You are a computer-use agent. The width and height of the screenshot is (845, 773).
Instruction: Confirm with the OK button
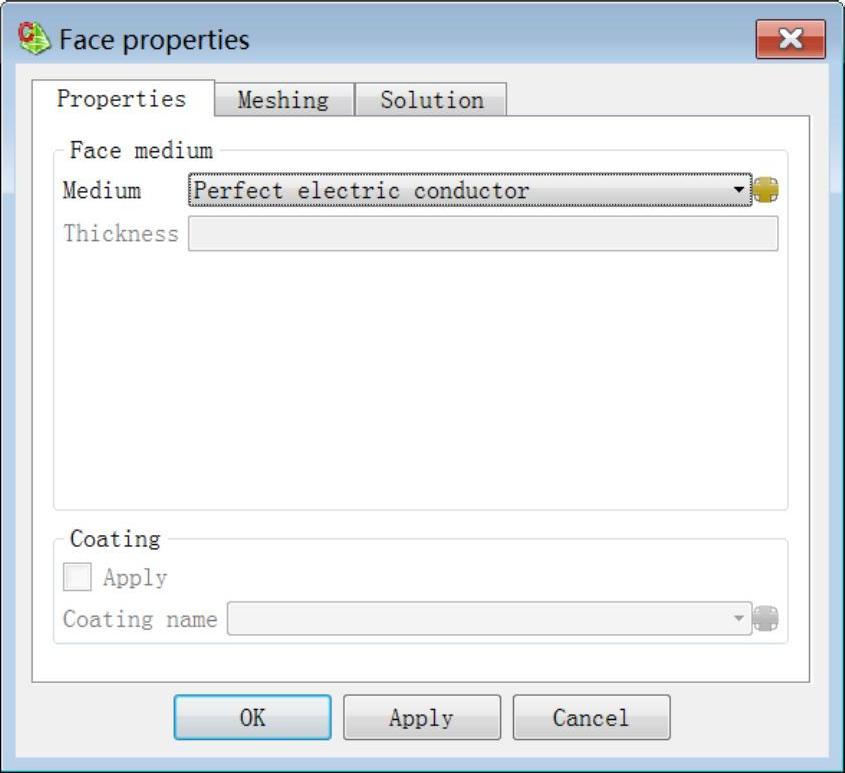point(252,717)
